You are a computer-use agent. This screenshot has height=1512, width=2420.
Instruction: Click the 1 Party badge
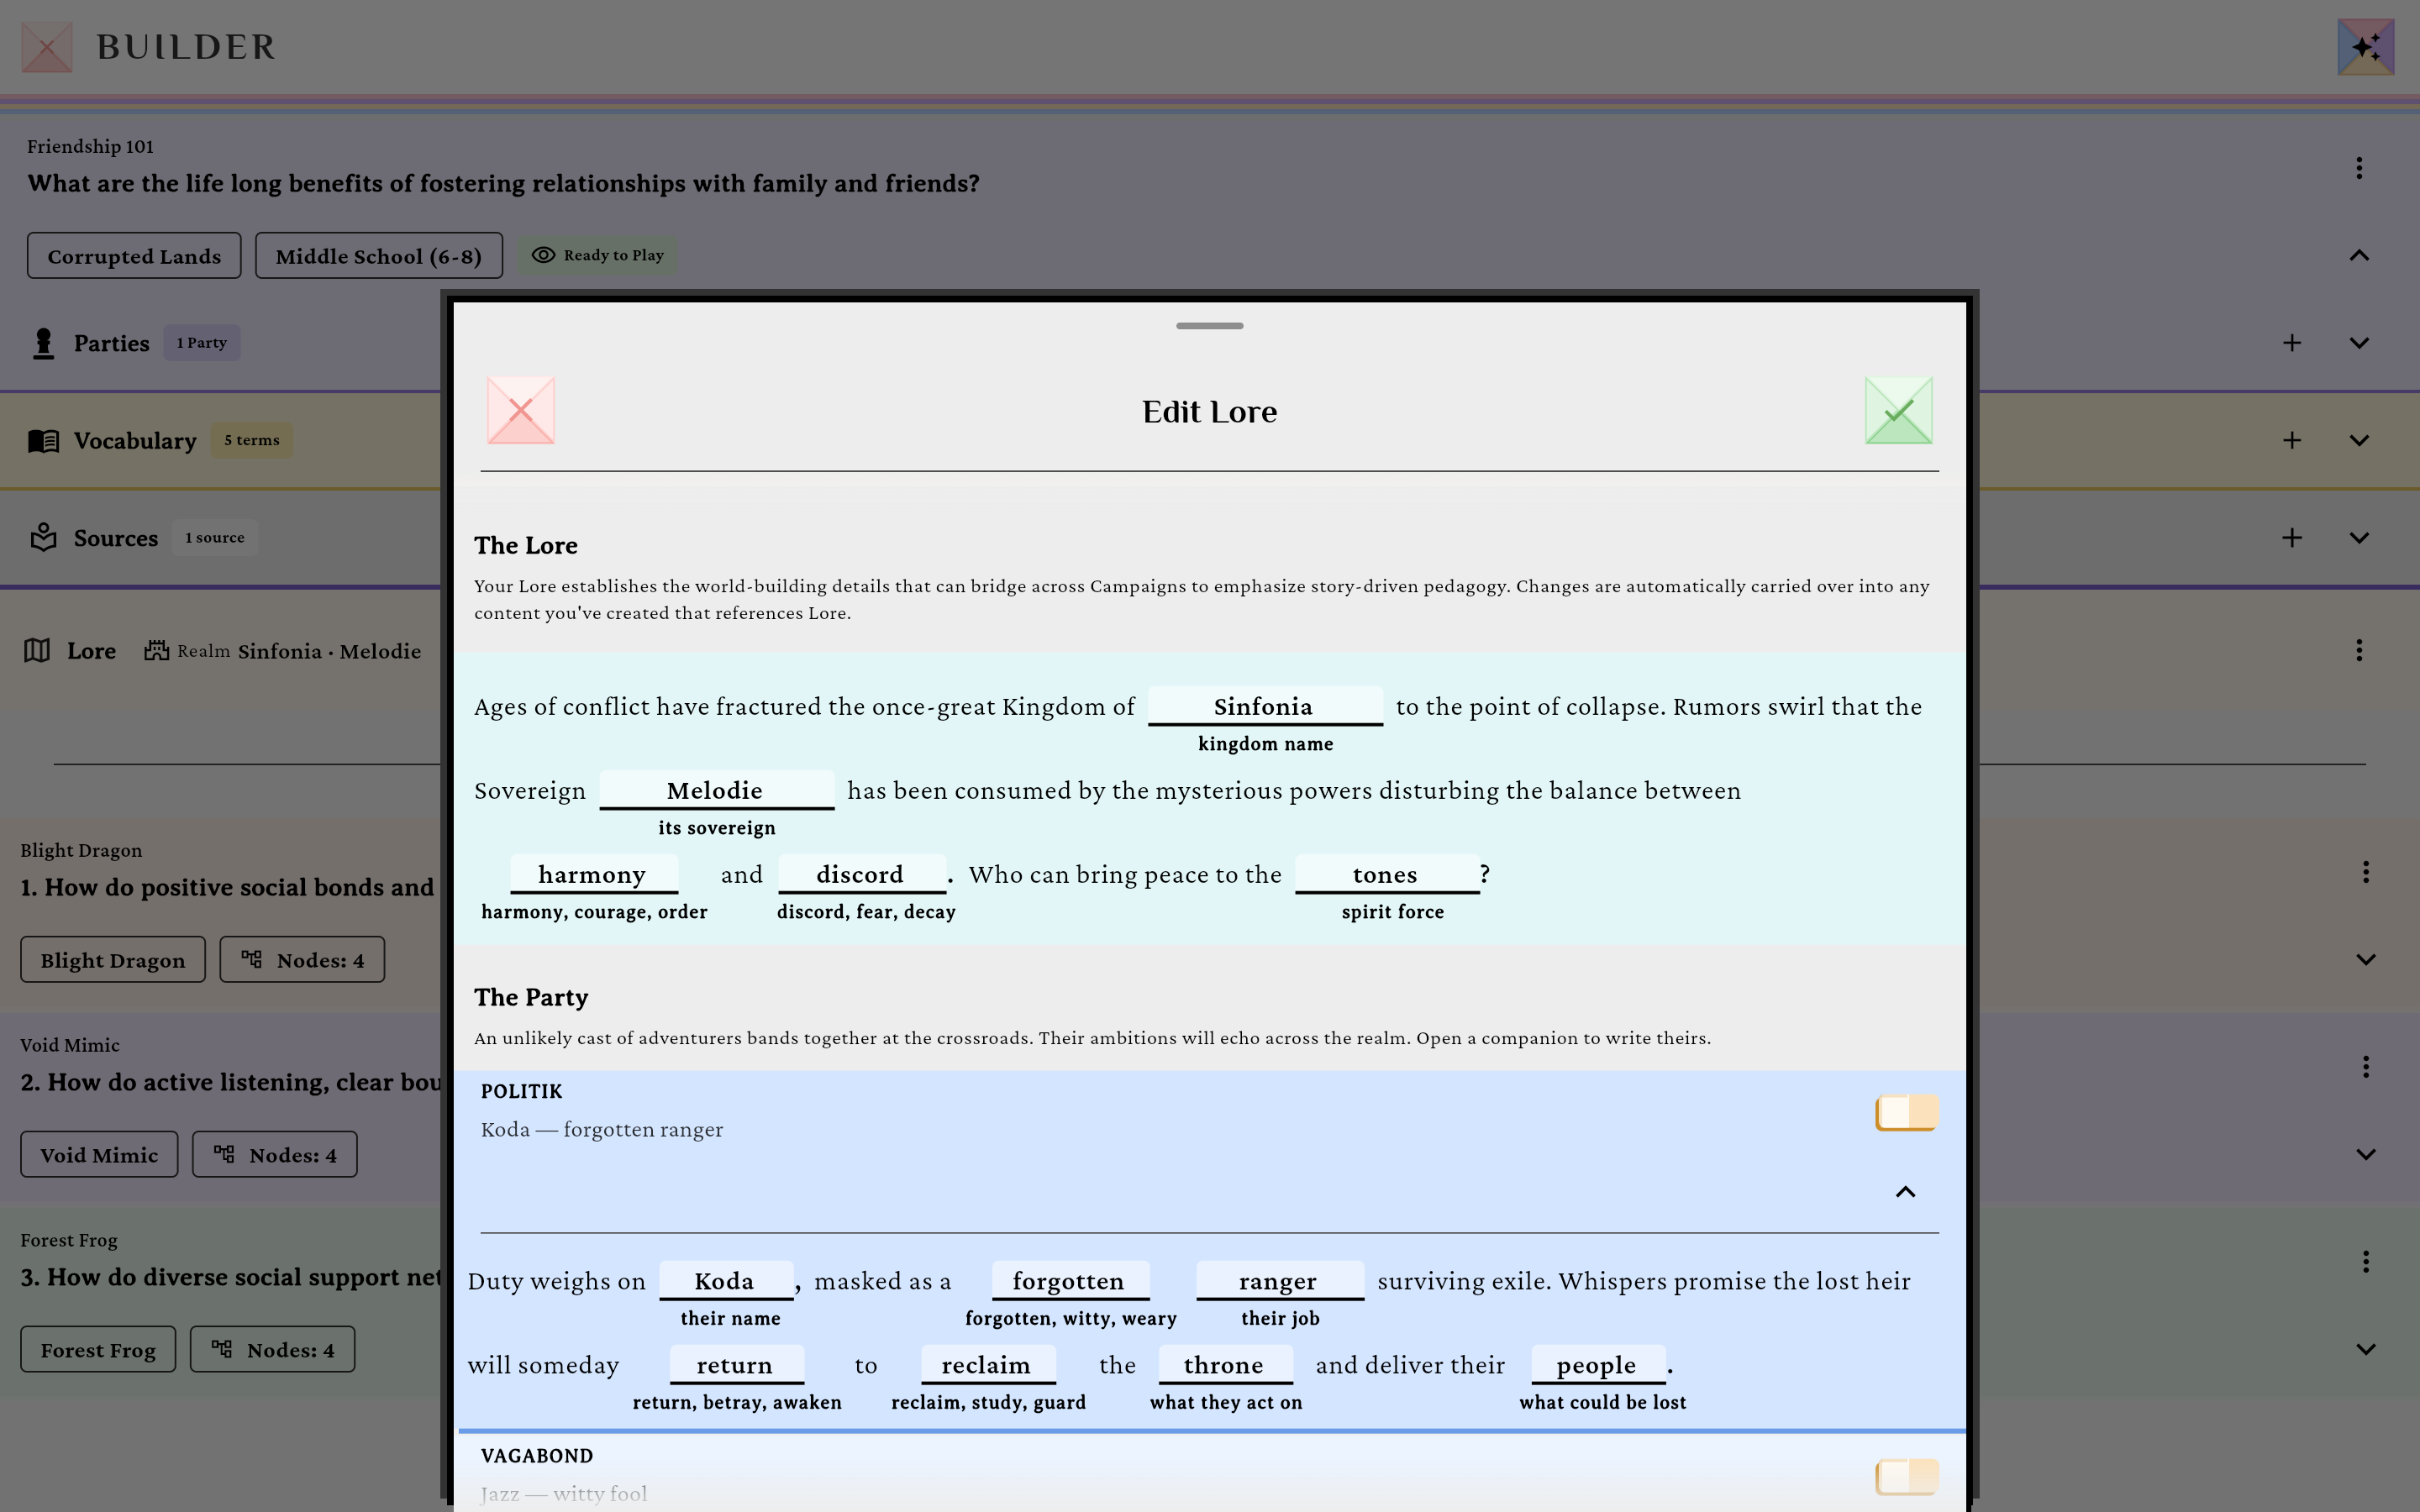pyautogui.click(x=202, y=343)
